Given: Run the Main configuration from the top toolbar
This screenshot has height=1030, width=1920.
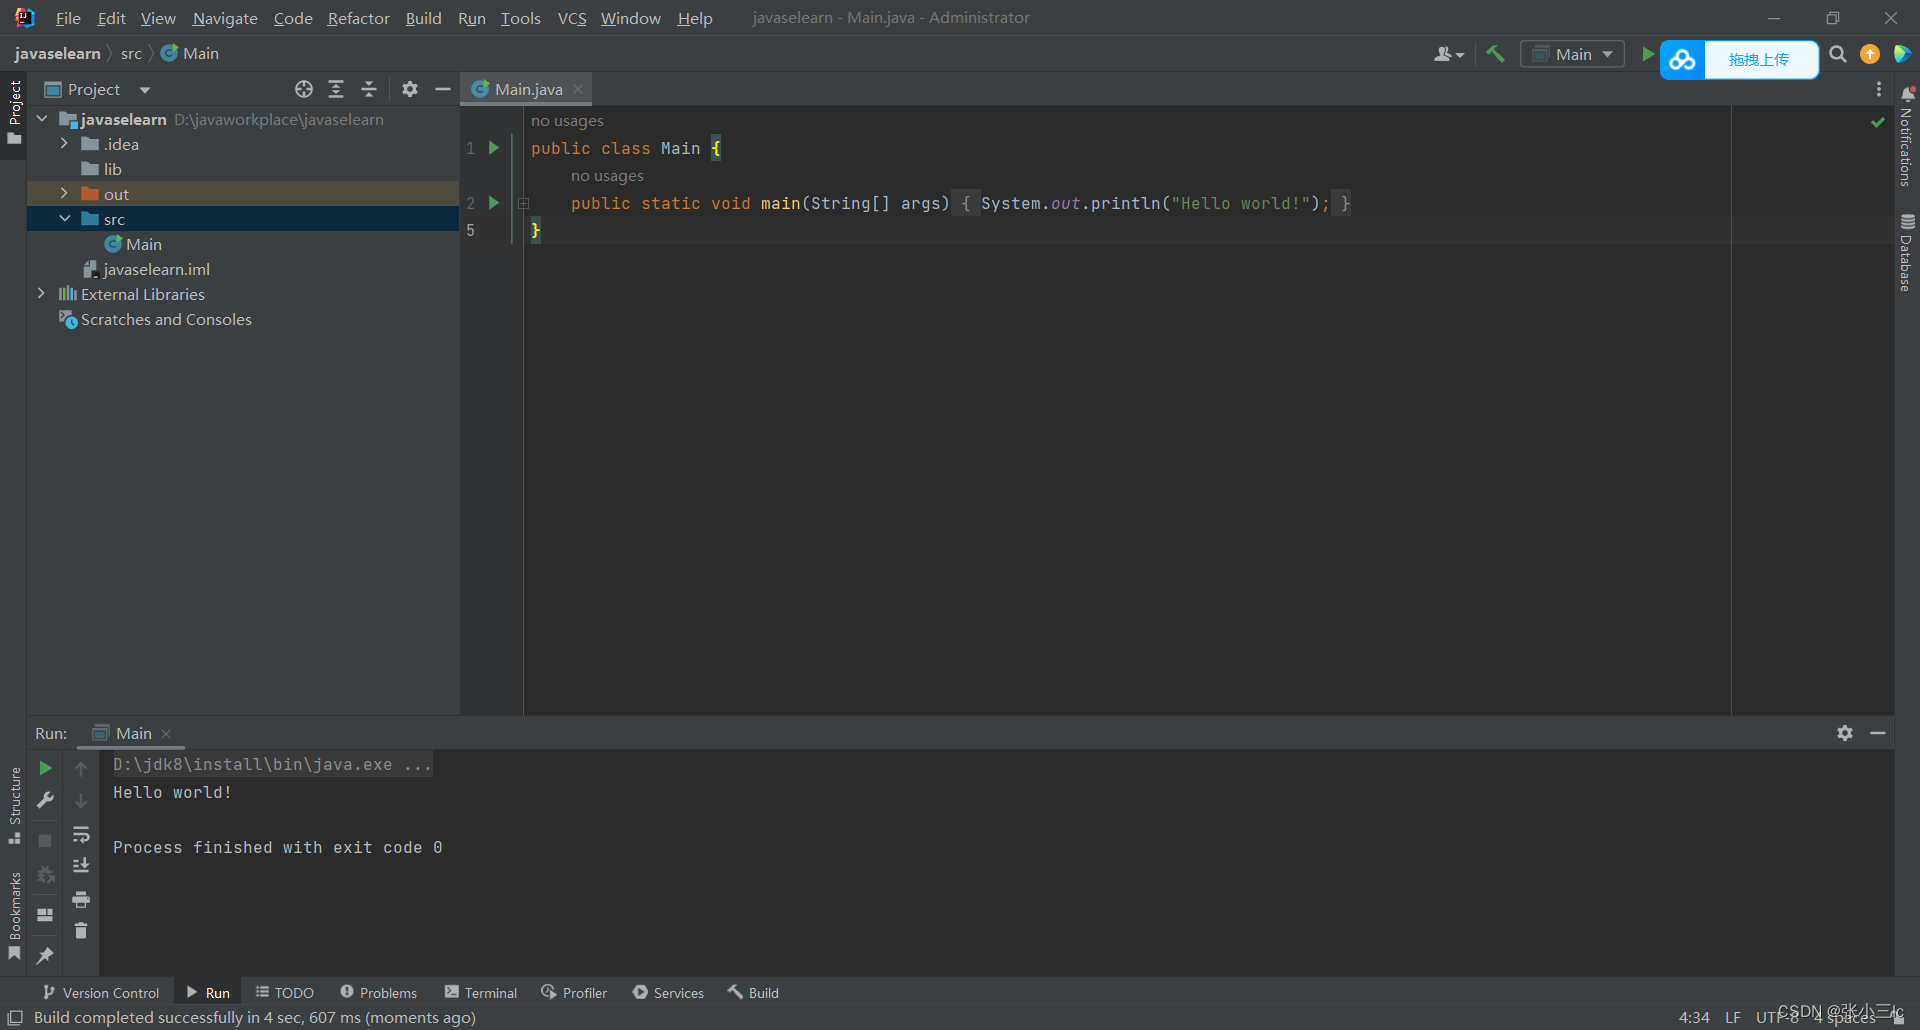Looking at the screenshot, I should (x=1647, y=54).
